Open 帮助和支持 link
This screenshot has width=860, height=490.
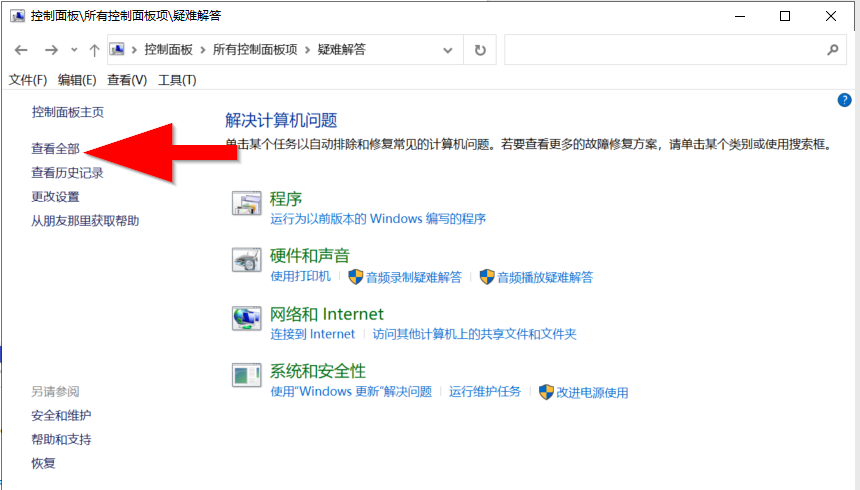61,440
